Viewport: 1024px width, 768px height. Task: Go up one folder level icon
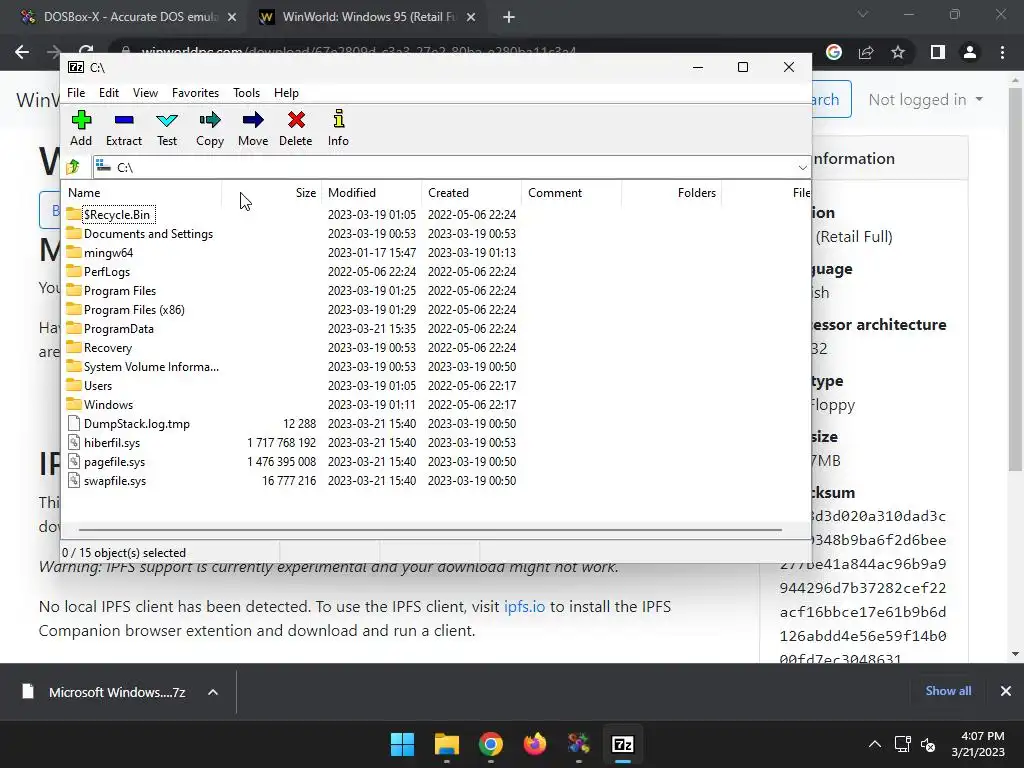pyautogui.click(x=73, y=167)
